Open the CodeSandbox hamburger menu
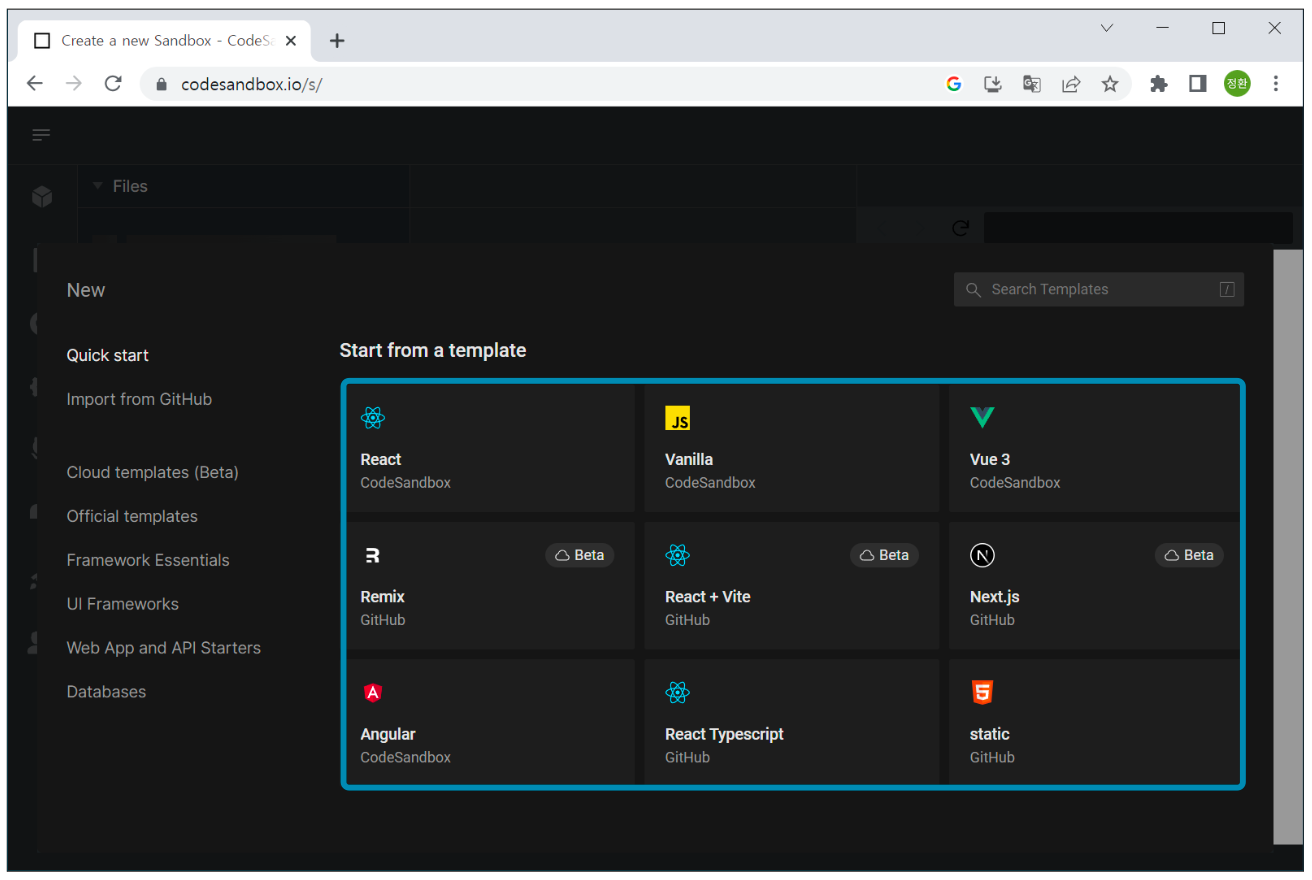The width and height of the screenshot is (1312, 880). 41,135
